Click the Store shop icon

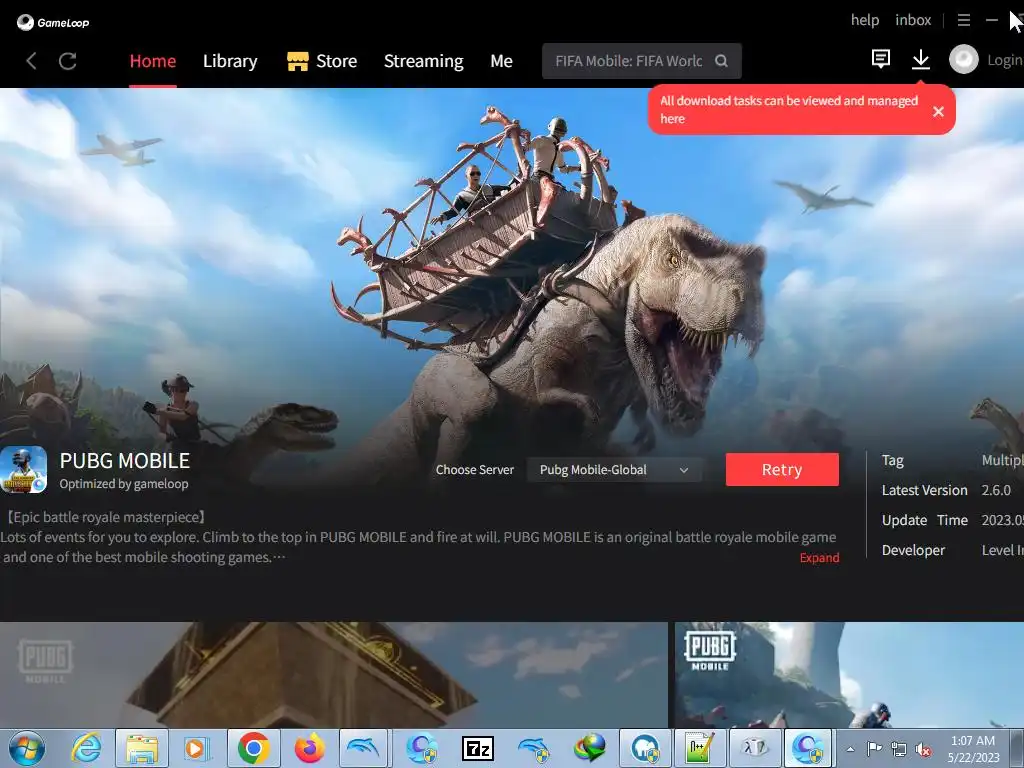click(x=297, y=61)
